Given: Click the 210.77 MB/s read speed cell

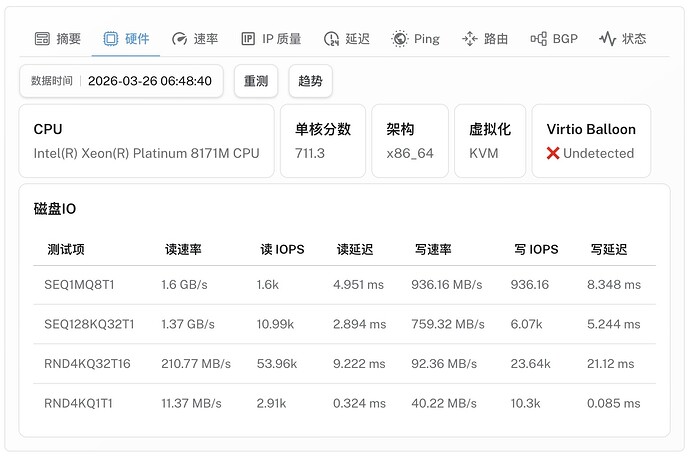Looking at the screenshot, I should tap(196, 364).
